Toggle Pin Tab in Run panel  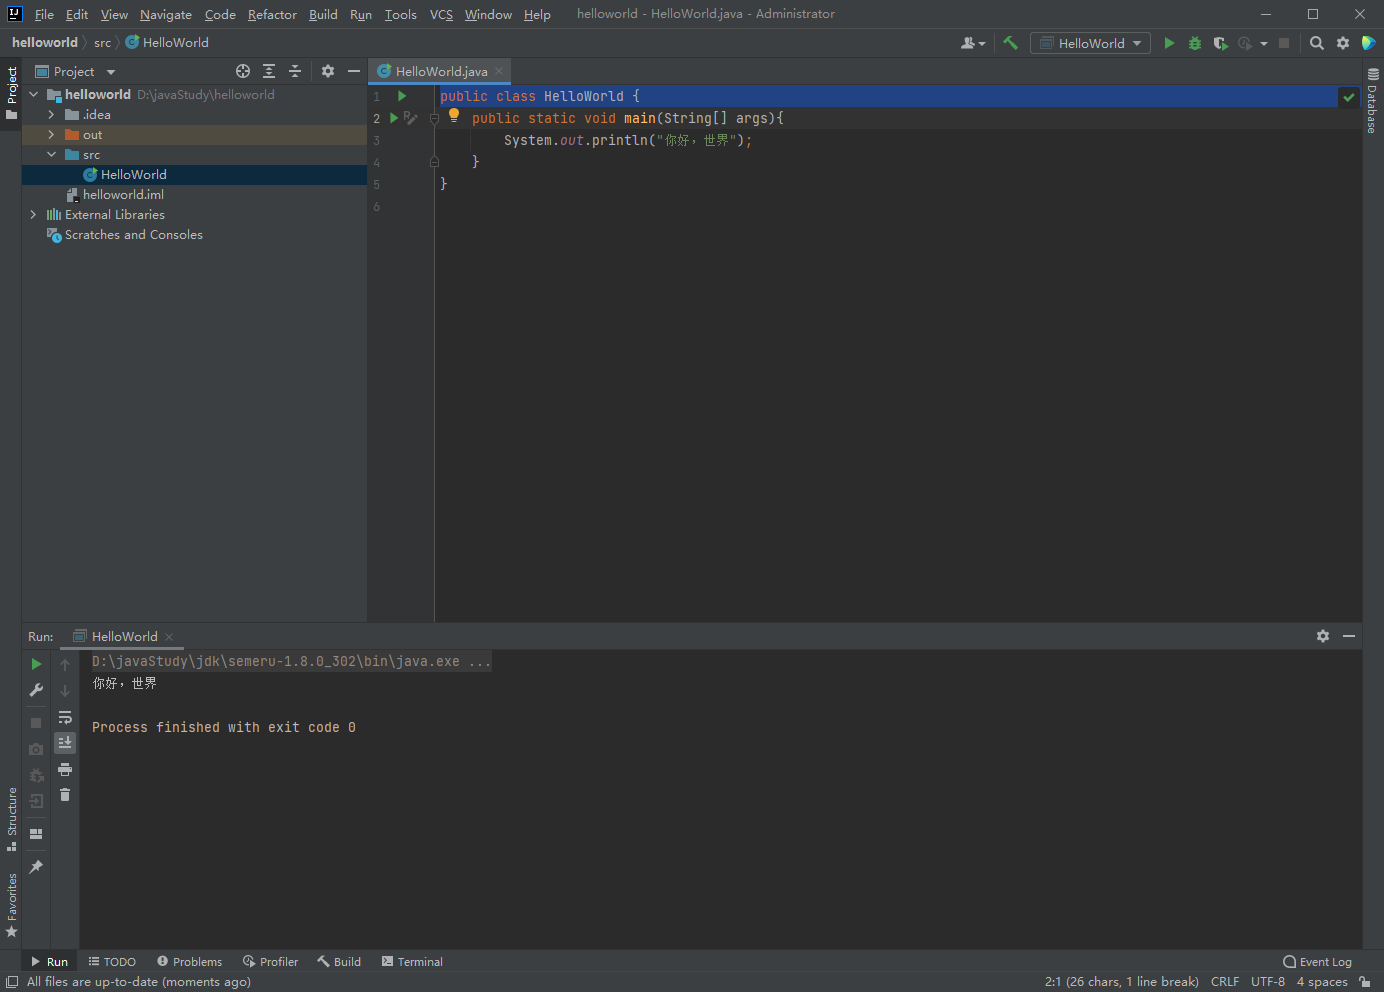(x=36, y=867)
